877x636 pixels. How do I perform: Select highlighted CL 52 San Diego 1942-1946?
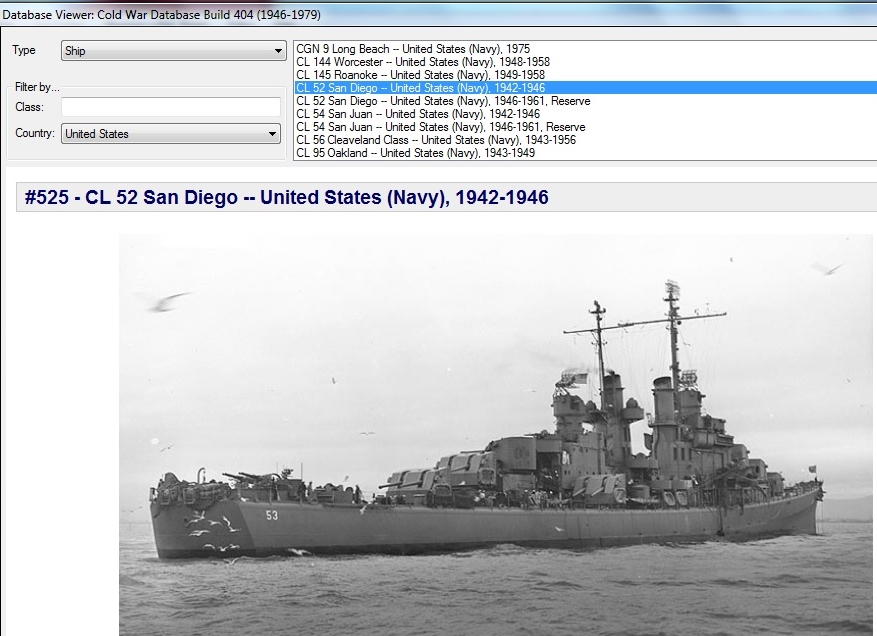[x=586, y=88]
